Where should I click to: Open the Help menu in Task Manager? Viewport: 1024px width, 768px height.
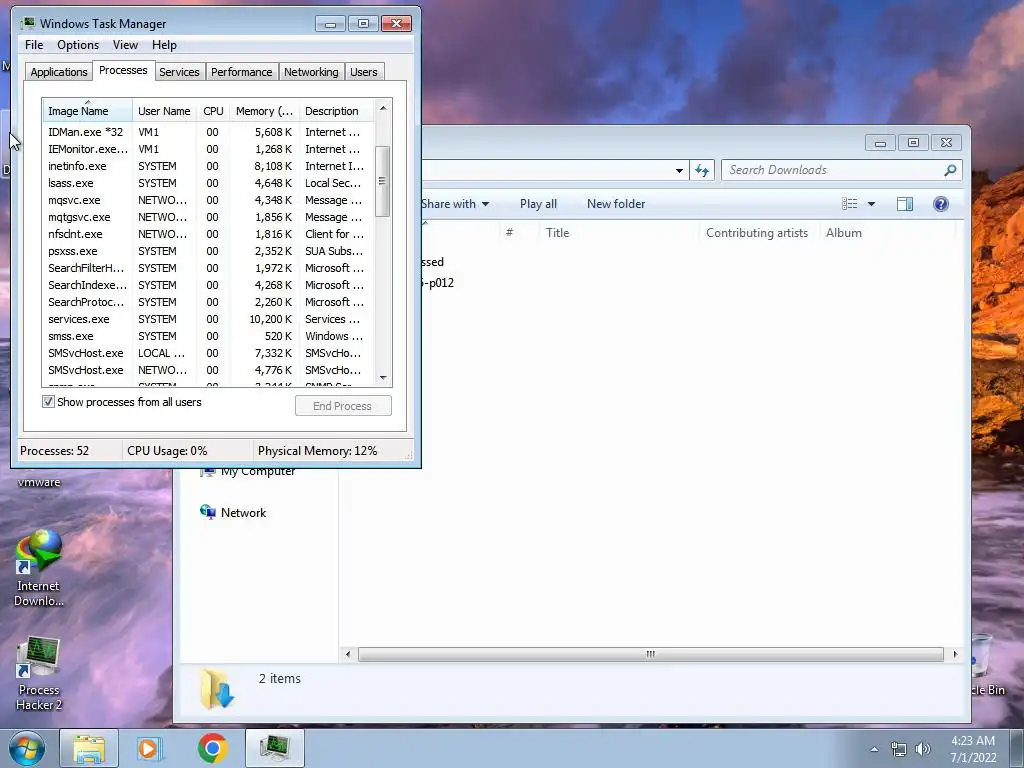tap(165, 44)
